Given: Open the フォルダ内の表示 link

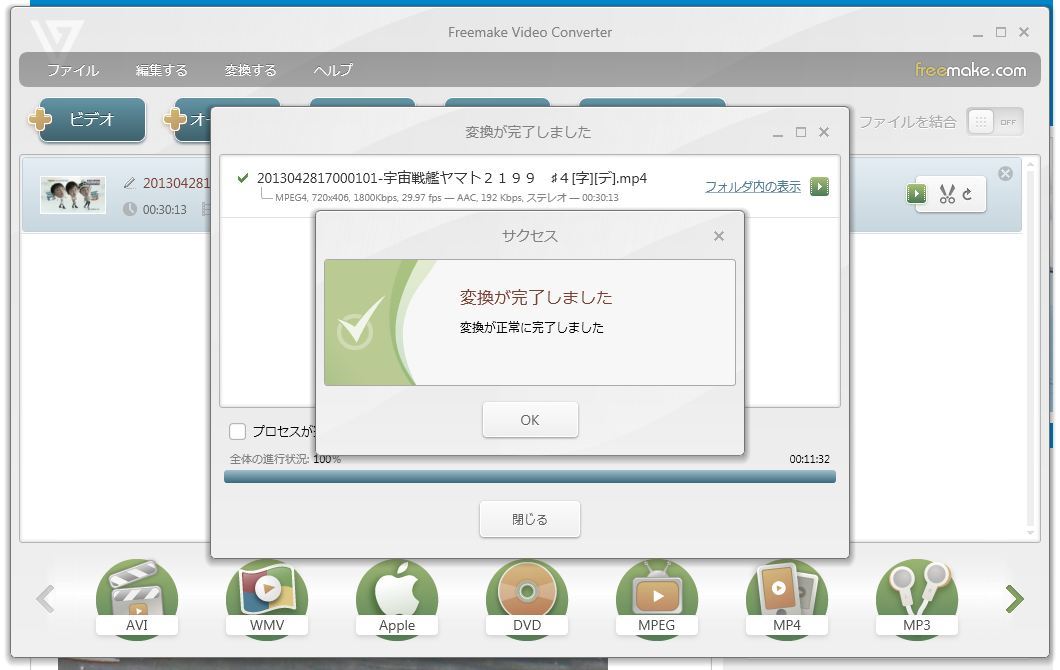Looking at the screenshot, I should [752, 187].
